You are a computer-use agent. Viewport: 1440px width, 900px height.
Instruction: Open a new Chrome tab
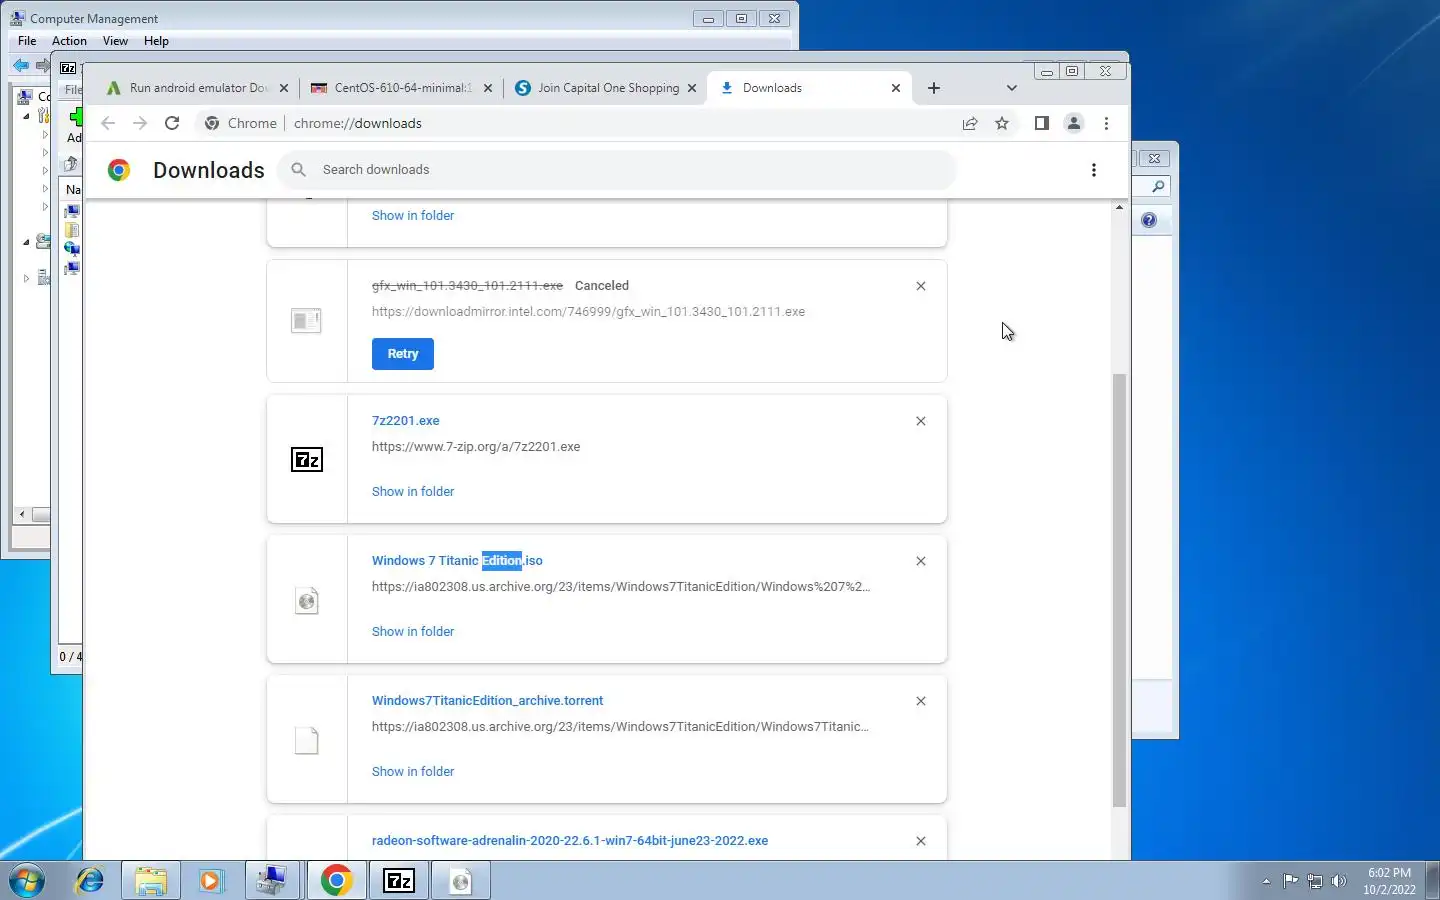tap(934, 88)
